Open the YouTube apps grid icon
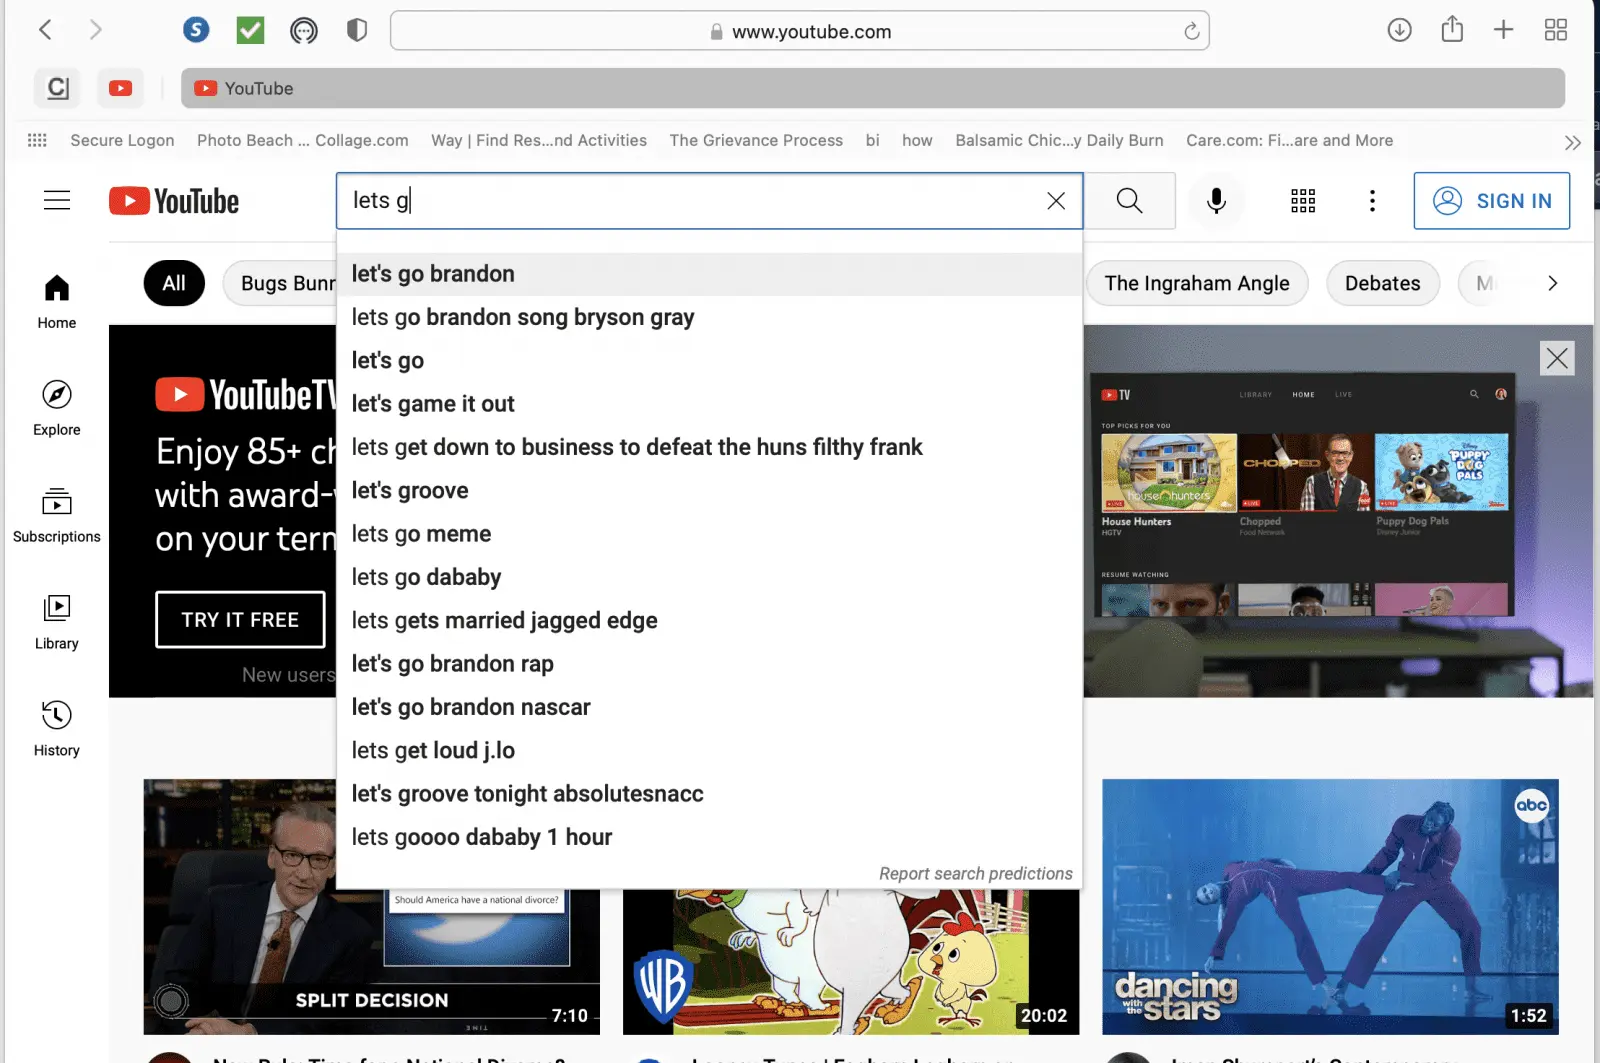 pyautogui.click(x=1302, y=201)
